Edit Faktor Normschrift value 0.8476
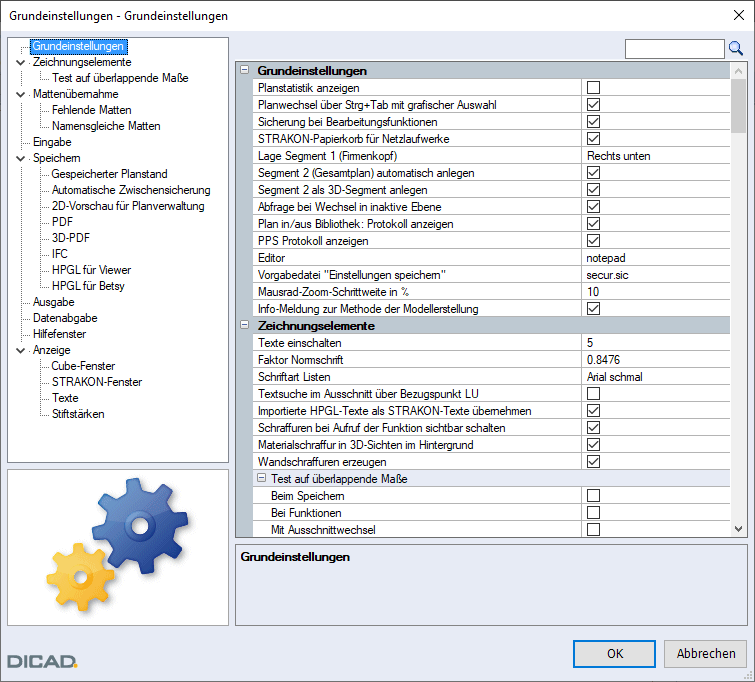 point(655,359)
